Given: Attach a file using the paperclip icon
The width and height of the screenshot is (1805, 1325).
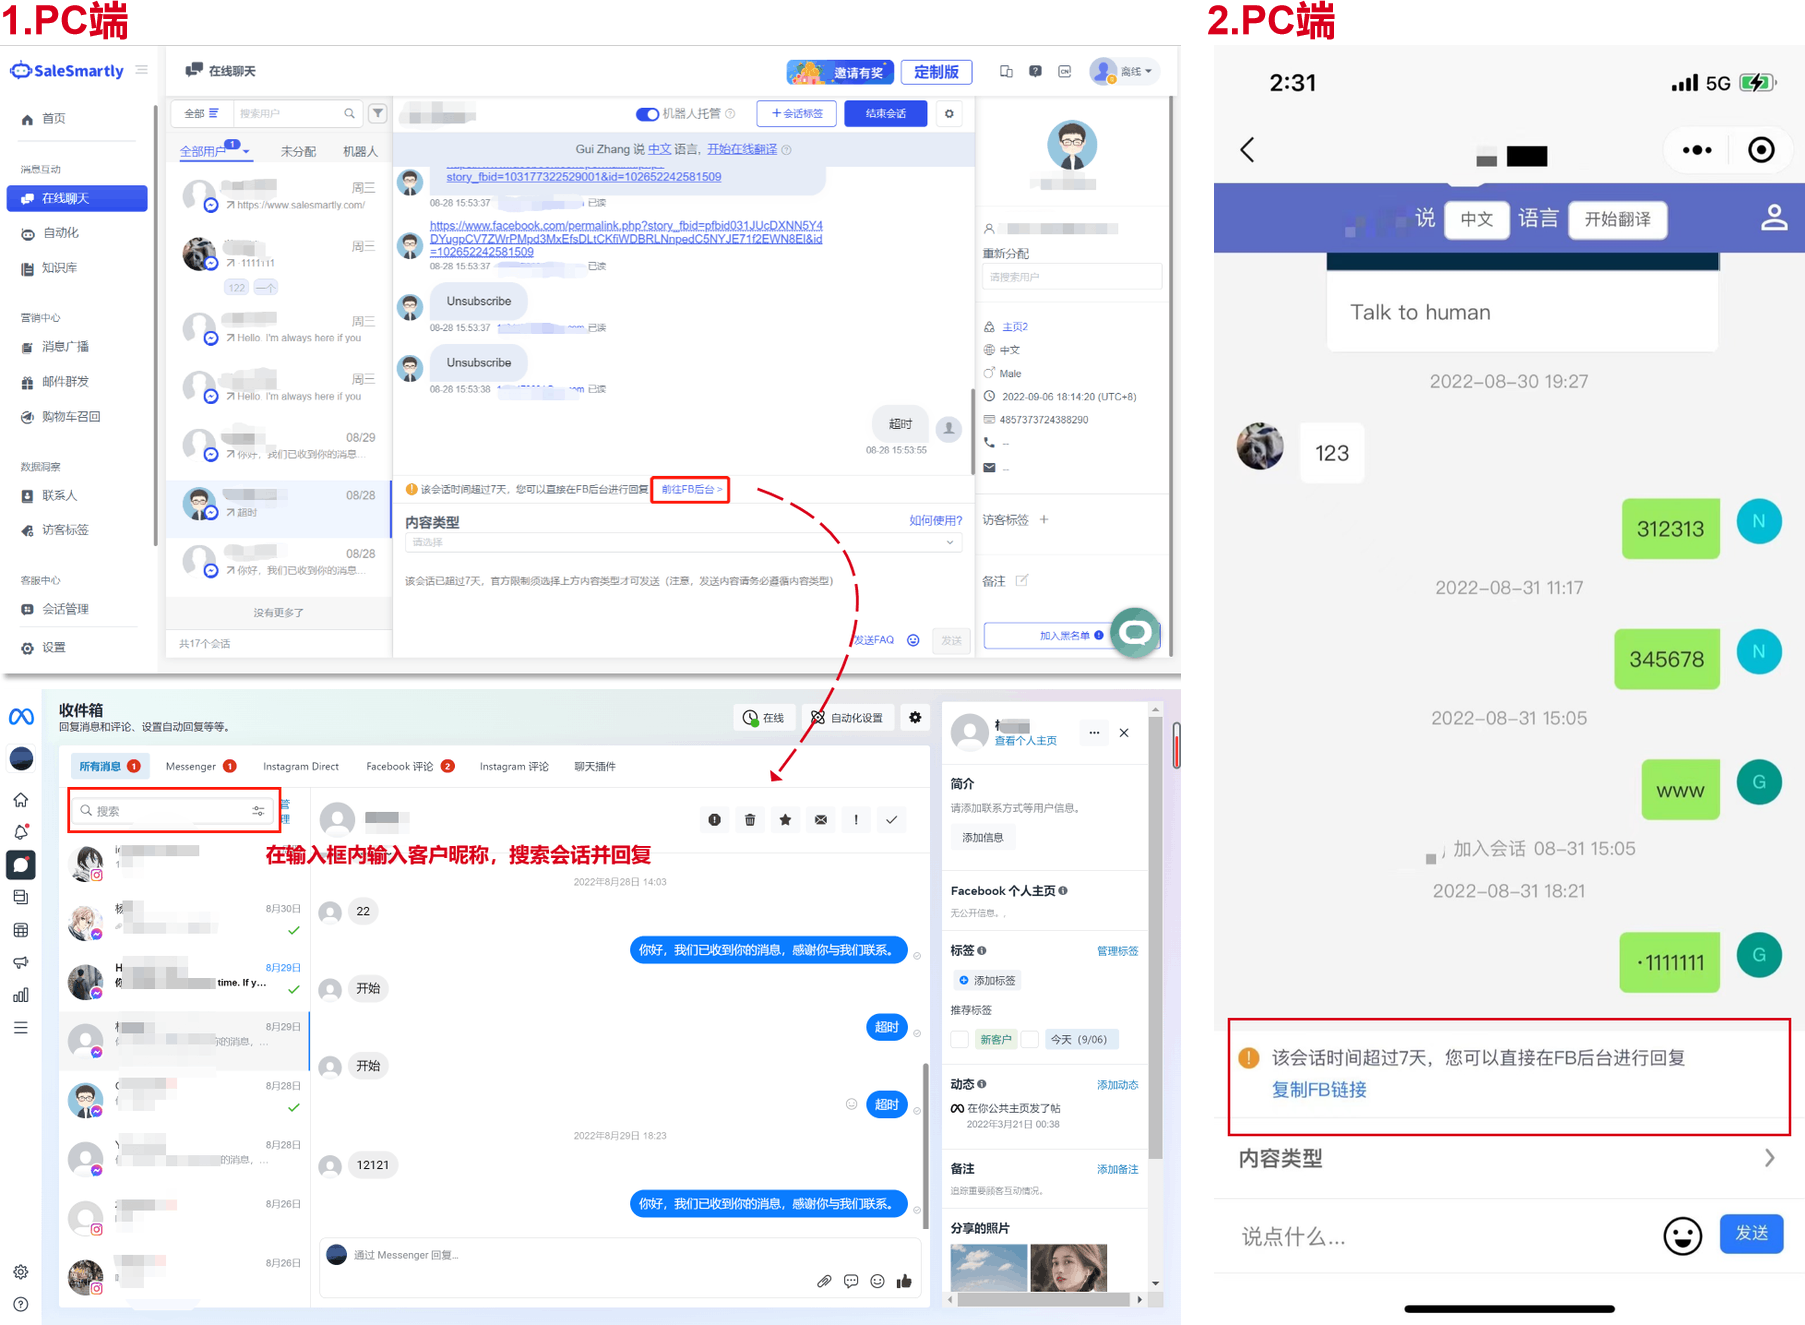Looking at the screenshot, I should pos(824,1281).
